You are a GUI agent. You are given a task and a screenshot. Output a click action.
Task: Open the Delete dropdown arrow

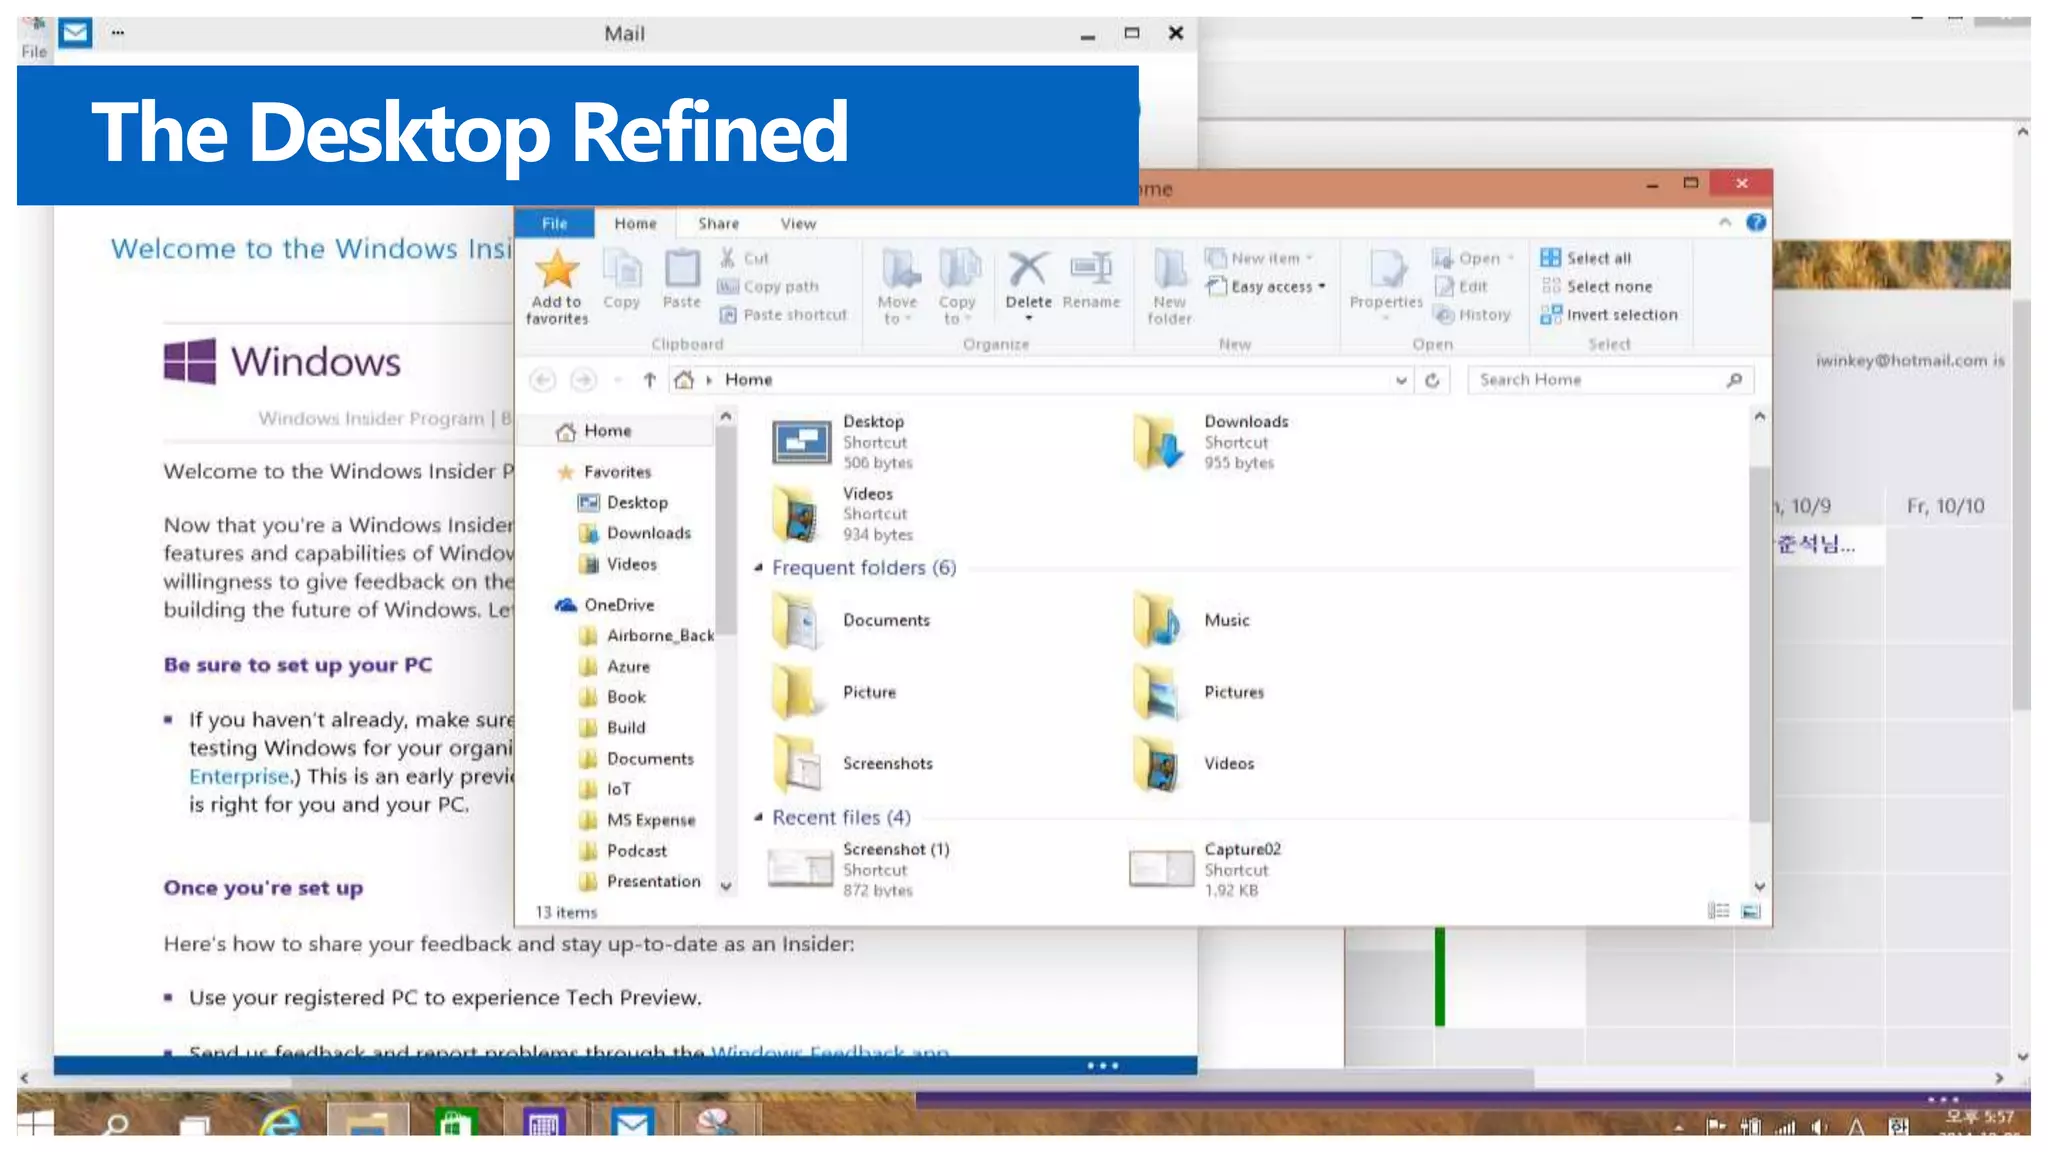tap(1028, 319)
